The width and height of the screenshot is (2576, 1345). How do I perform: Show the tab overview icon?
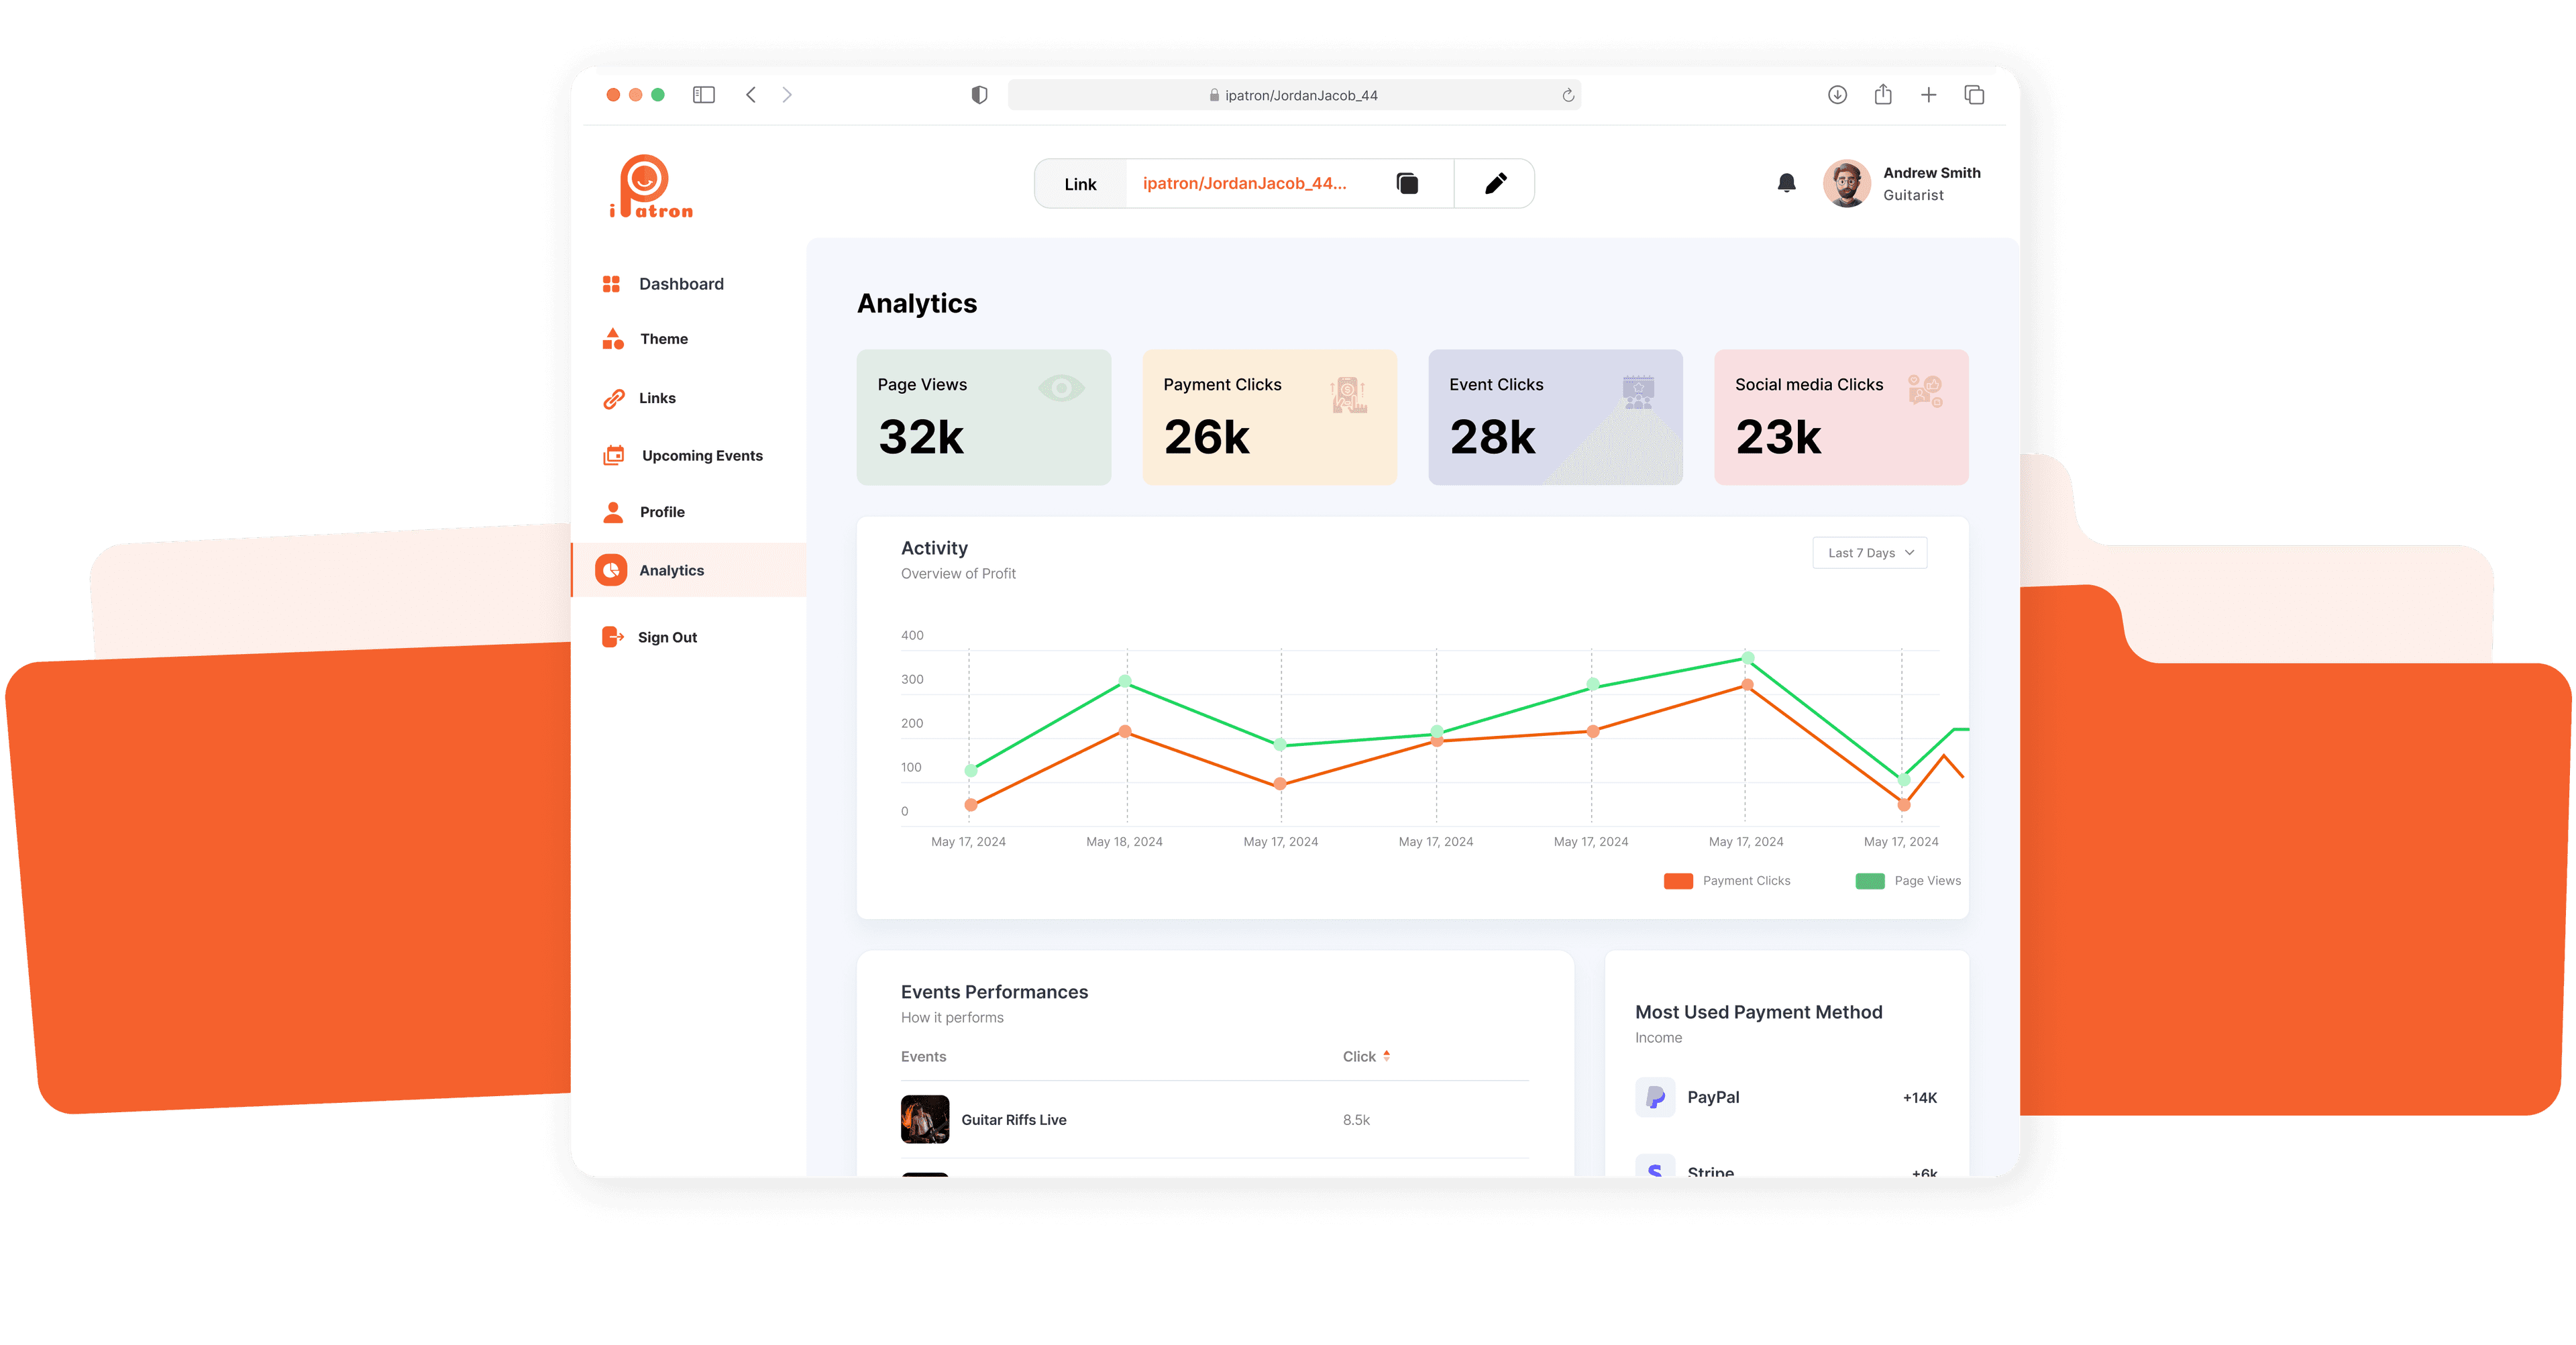(x=1974, y=95)
